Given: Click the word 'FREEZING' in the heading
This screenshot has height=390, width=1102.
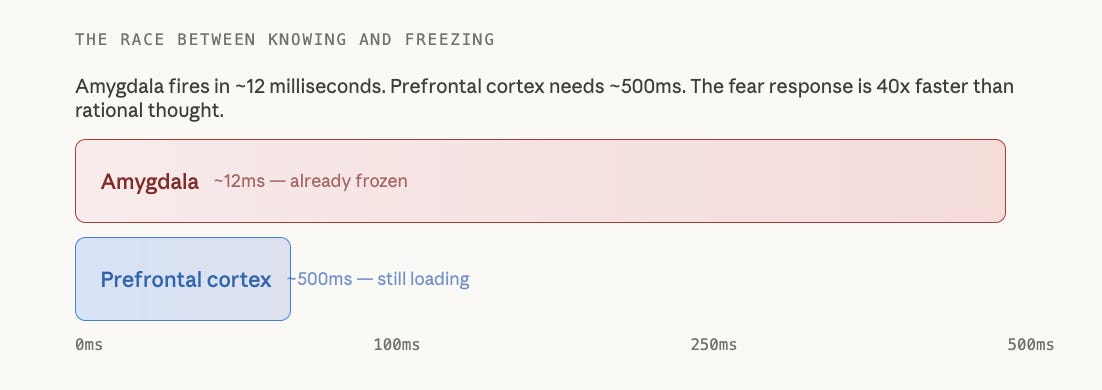Looking at the screenshot, I should tap(450, 39).
